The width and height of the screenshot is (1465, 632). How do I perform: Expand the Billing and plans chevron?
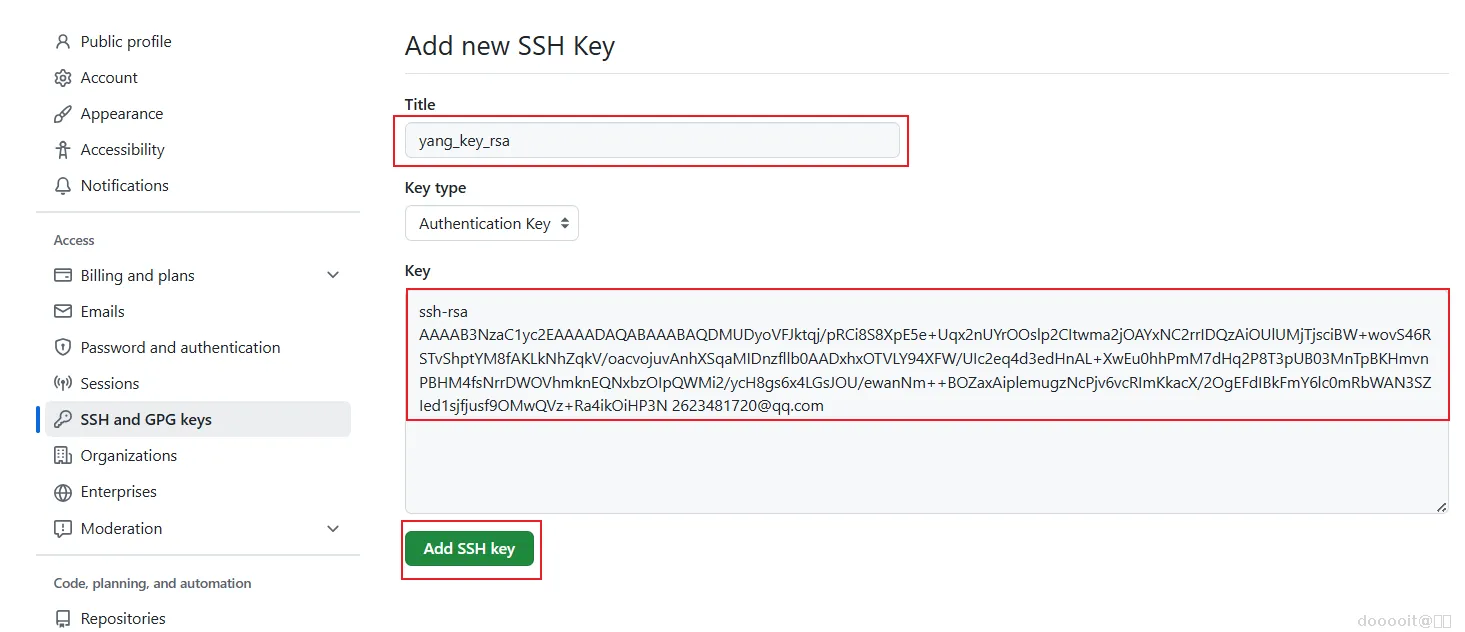point(333,276)
